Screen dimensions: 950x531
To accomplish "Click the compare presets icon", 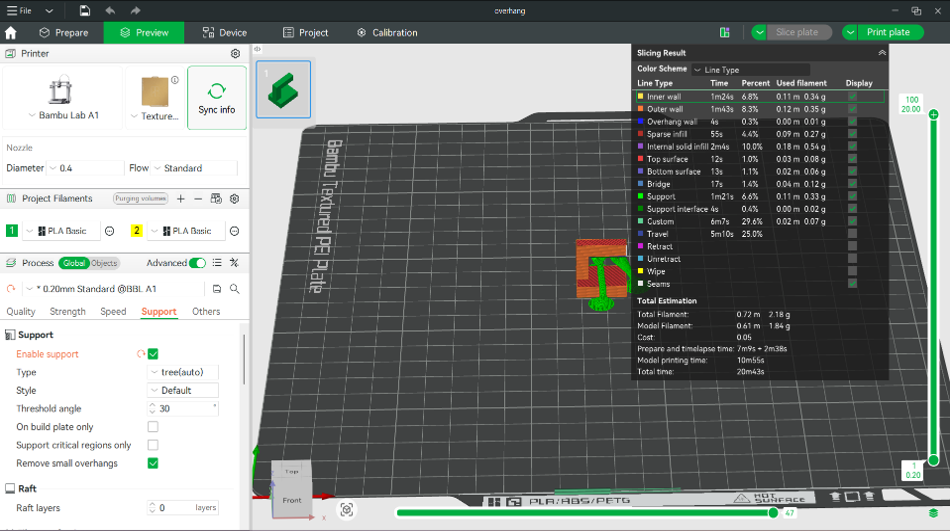I will coord(234,263).
